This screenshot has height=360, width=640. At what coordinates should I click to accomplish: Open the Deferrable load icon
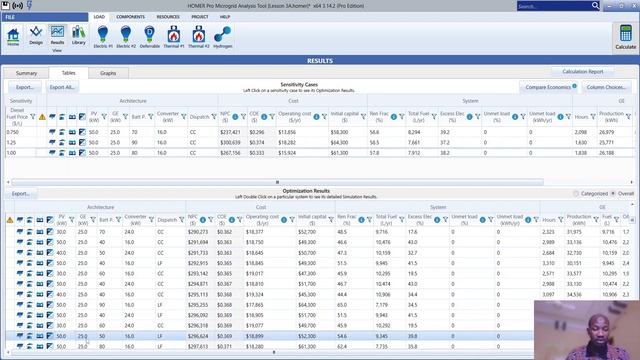pyautogui.click(x=149, y=36)
